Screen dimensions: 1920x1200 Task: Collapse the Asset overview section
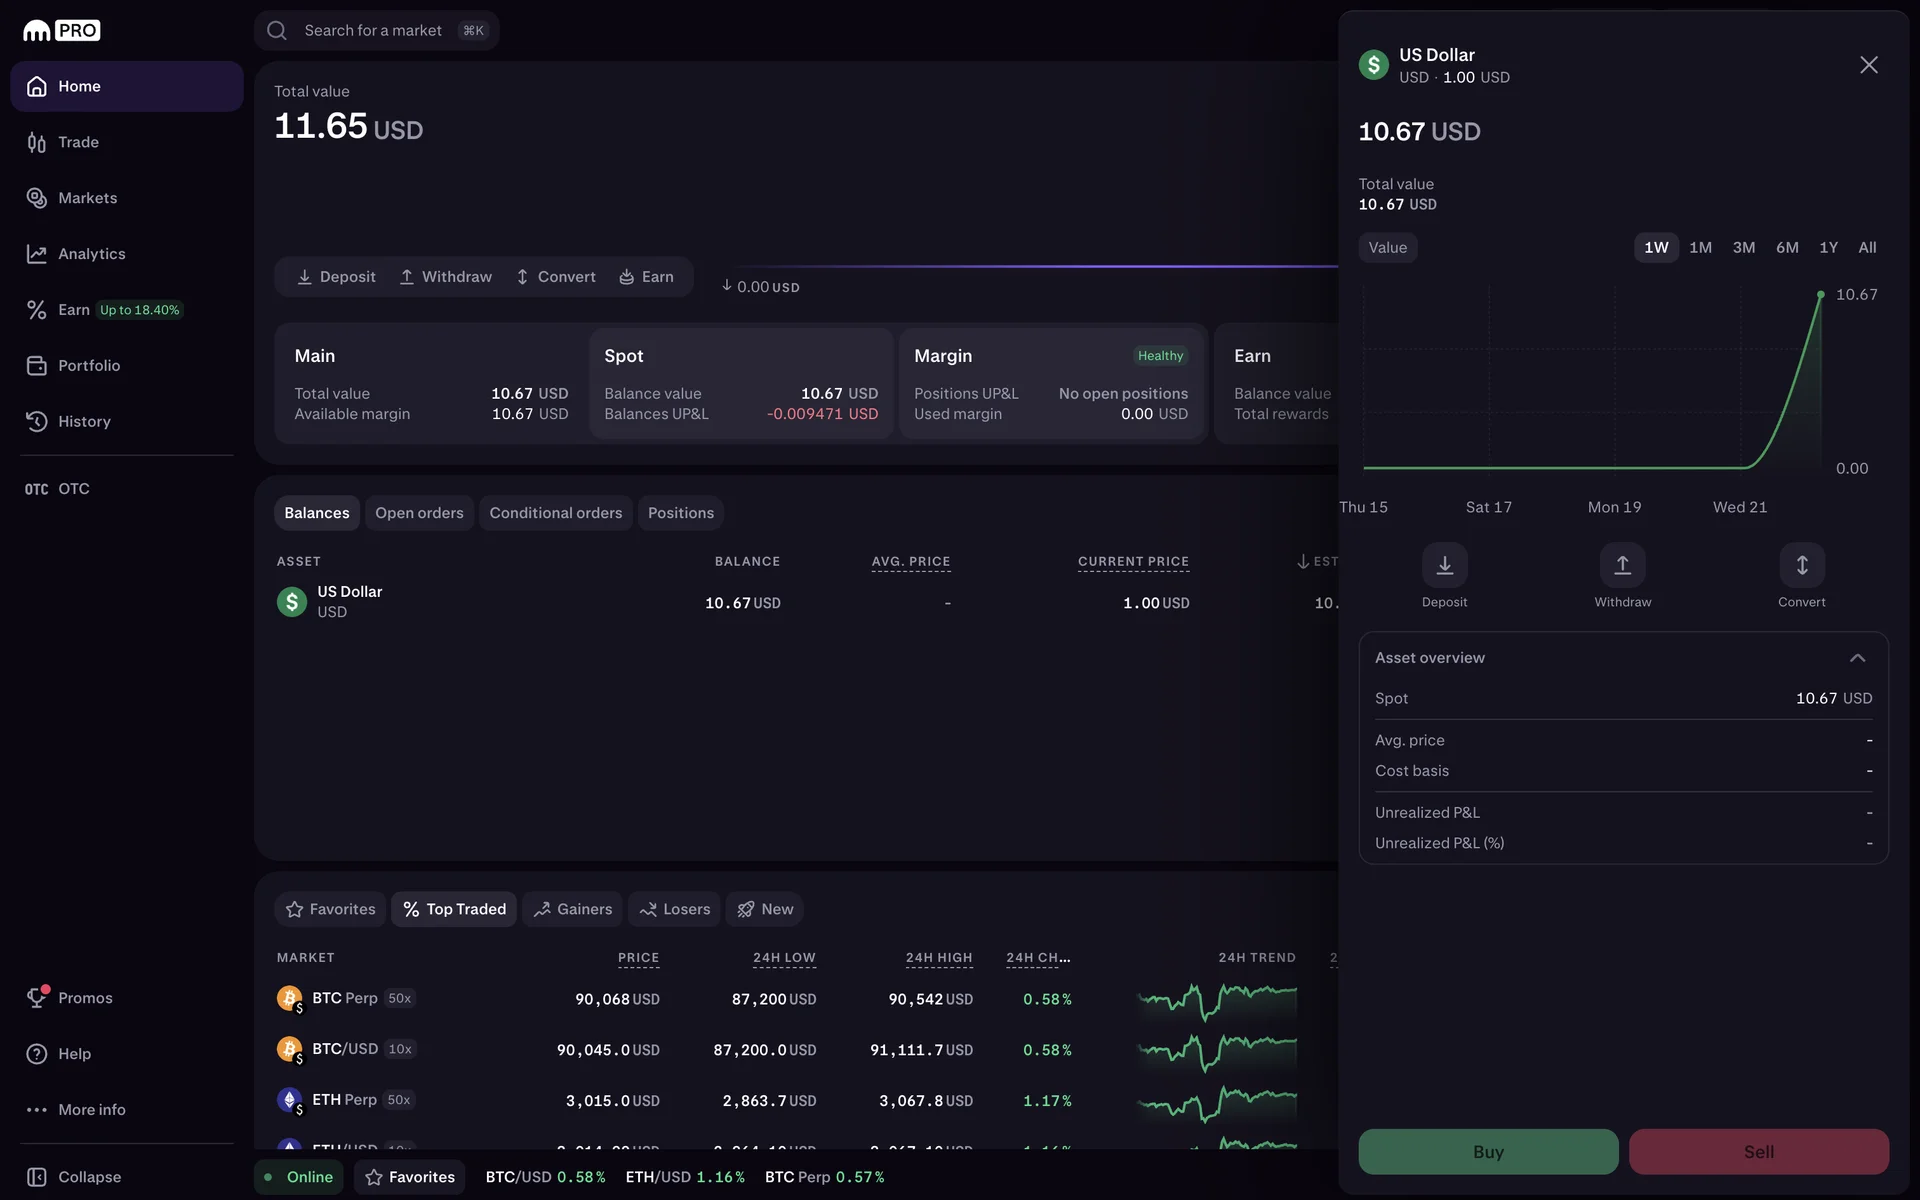click(1857, 658)
